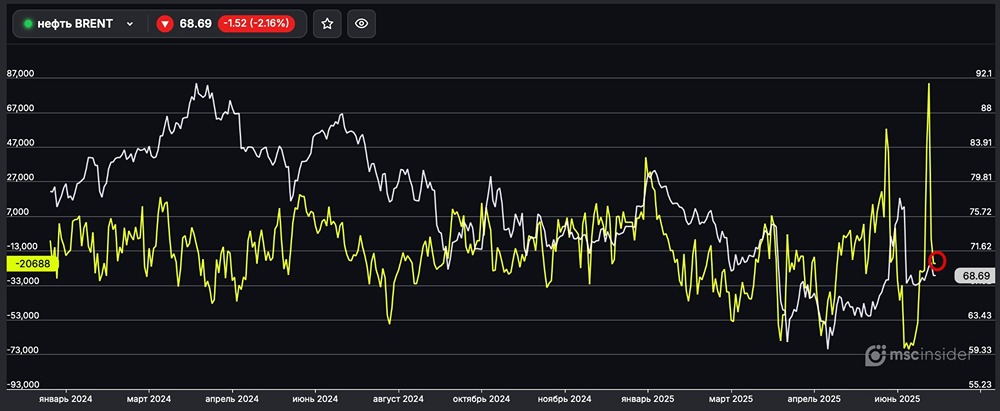This screenshot has width=1000, height=411.
Task: Click the 67,000 left-axis label
Action: pos(20,109)
